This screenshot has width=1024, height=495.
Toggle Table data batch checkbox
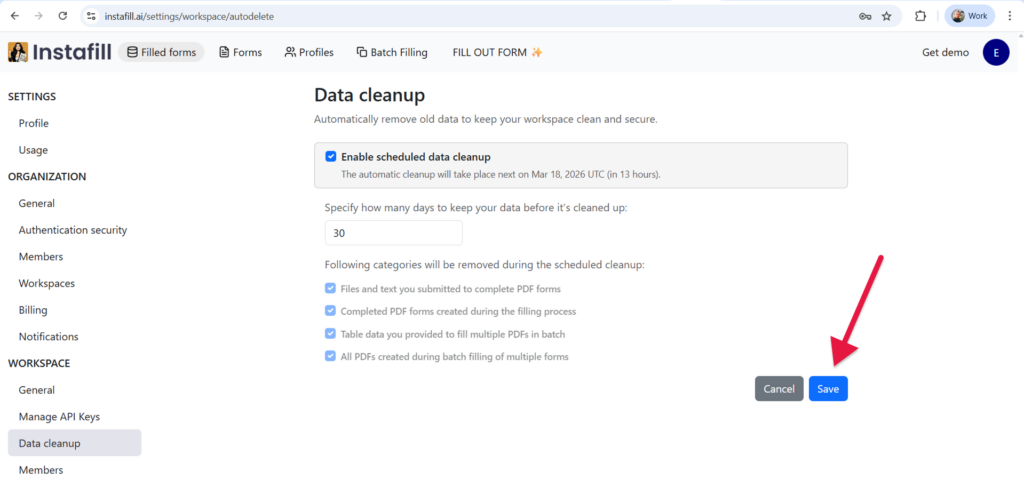coord(331,334)
